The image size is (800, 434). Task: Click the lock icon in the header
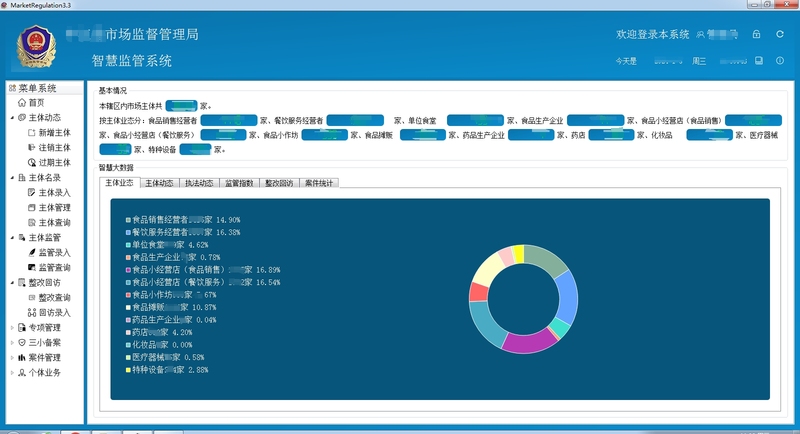pos(756,34)
